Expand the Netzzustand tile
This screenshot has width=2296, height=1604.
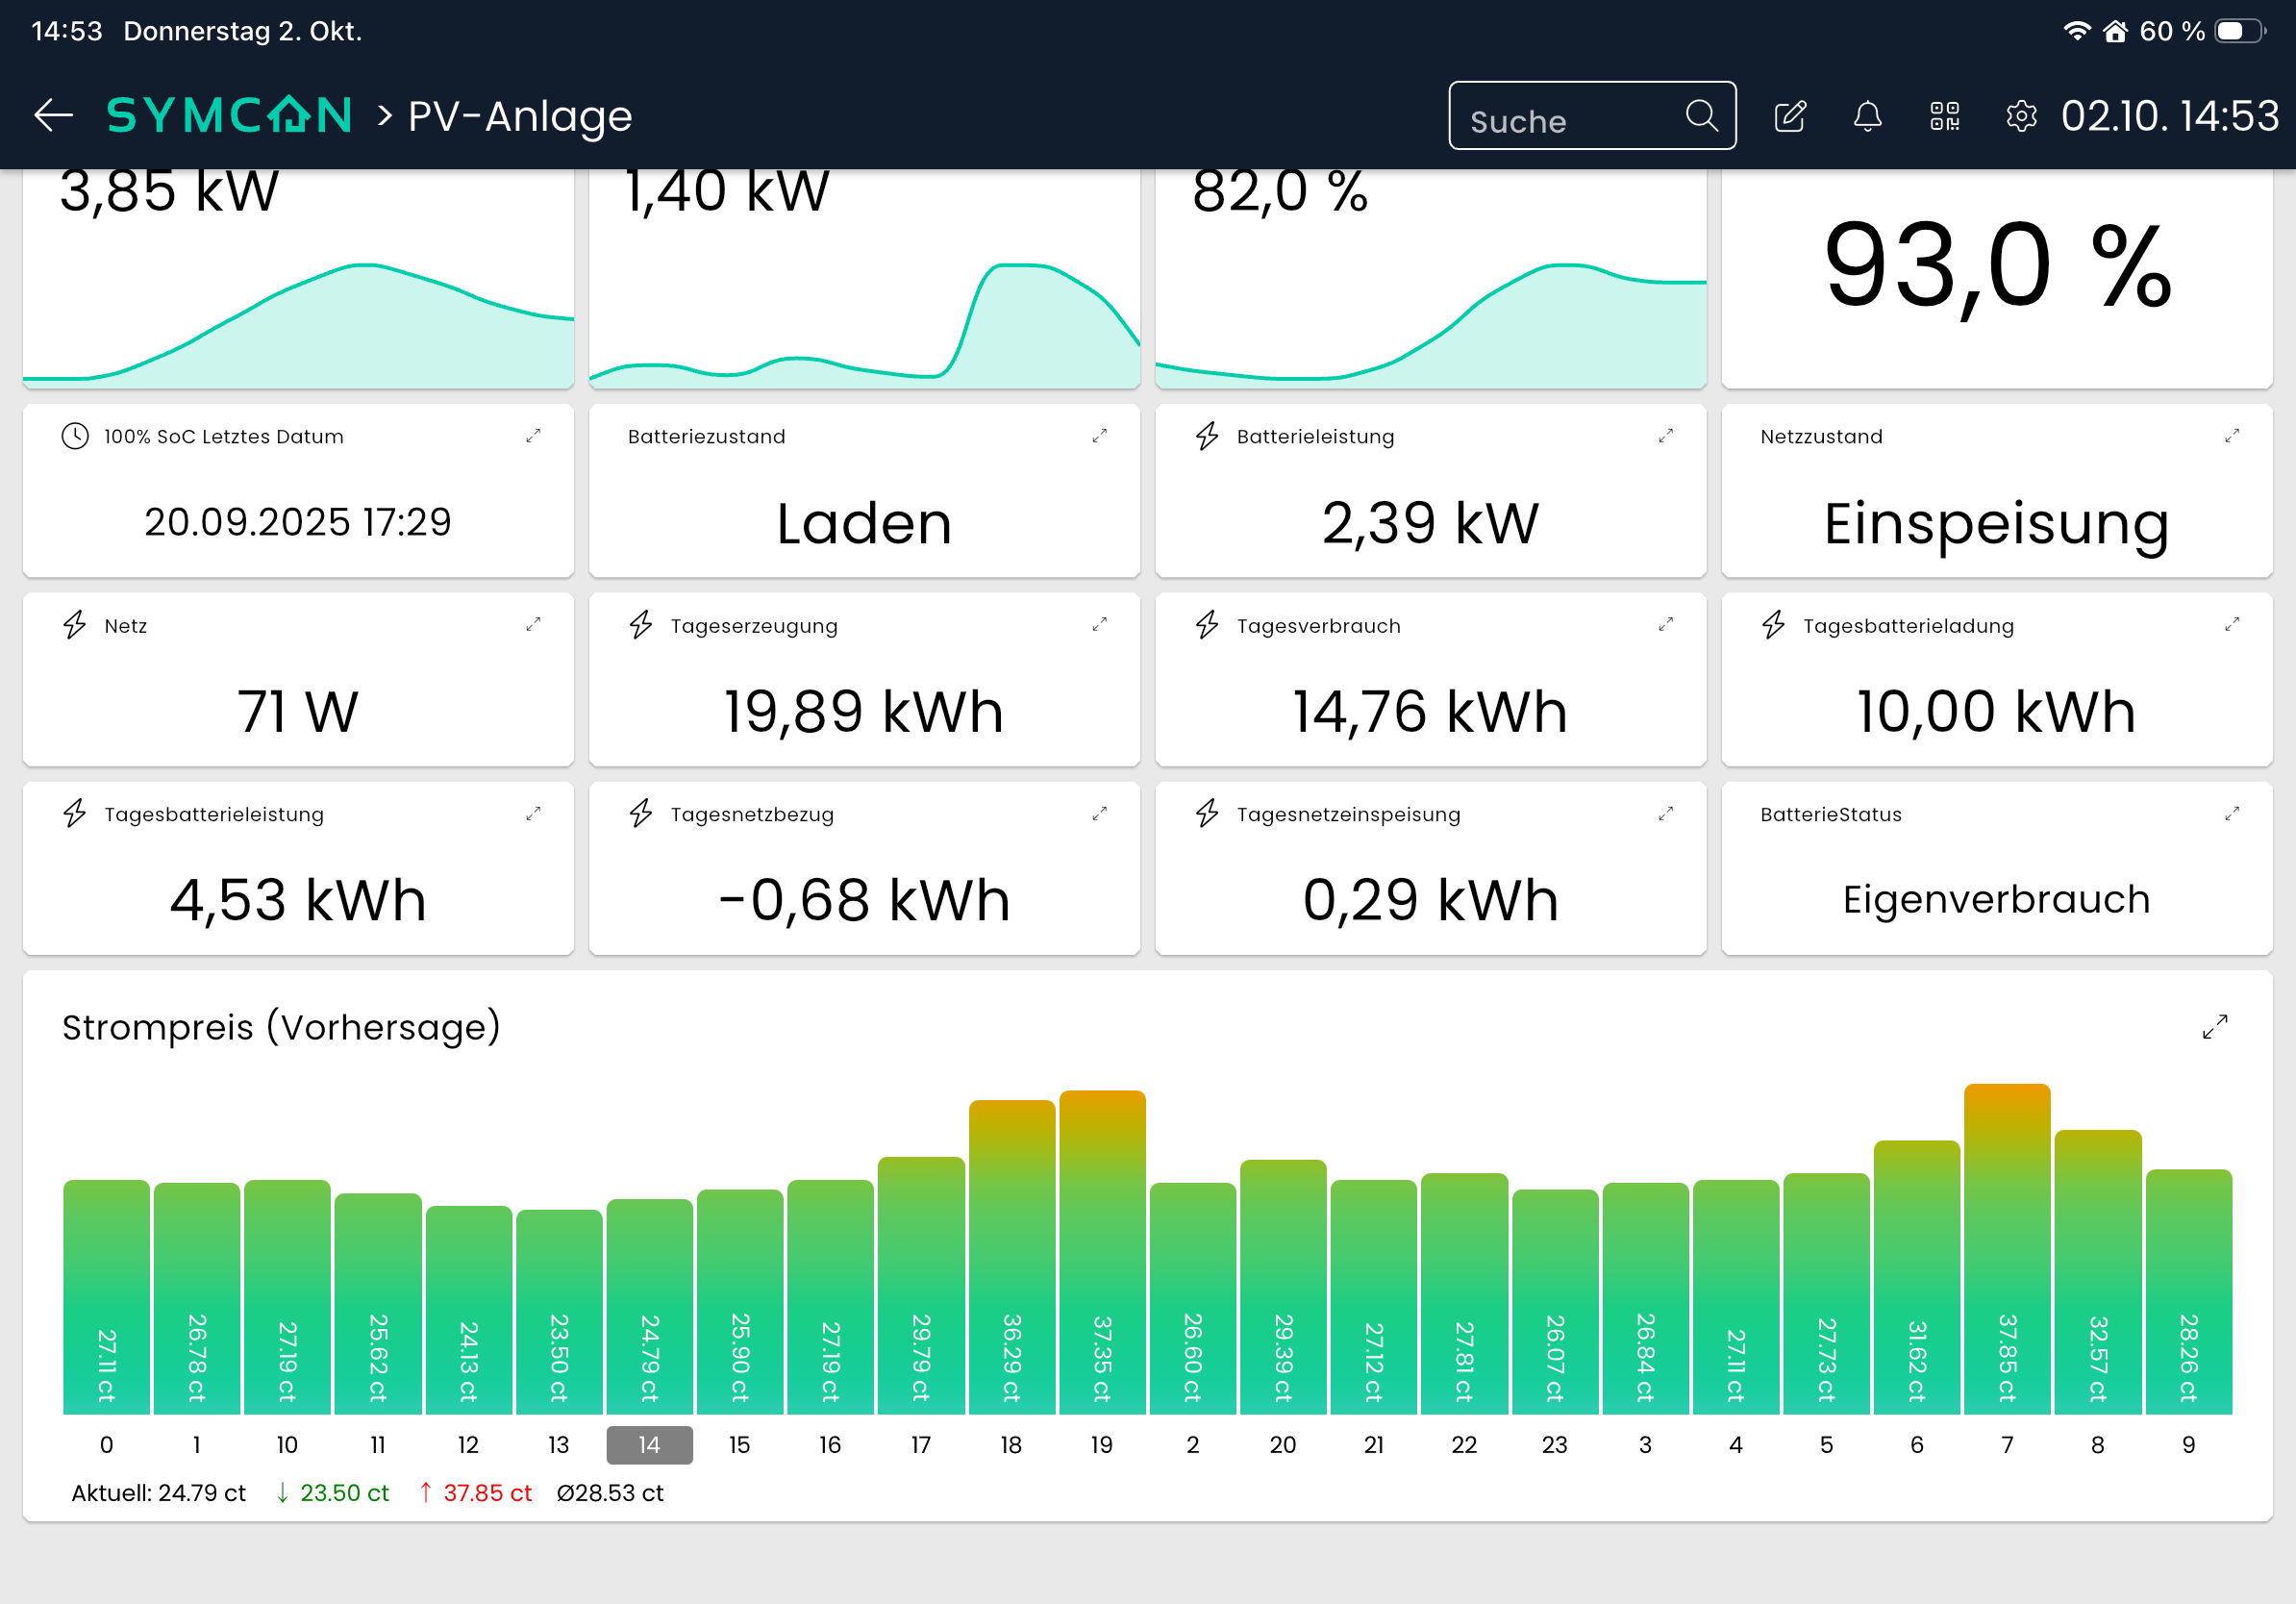click(x=2231, y=436)
